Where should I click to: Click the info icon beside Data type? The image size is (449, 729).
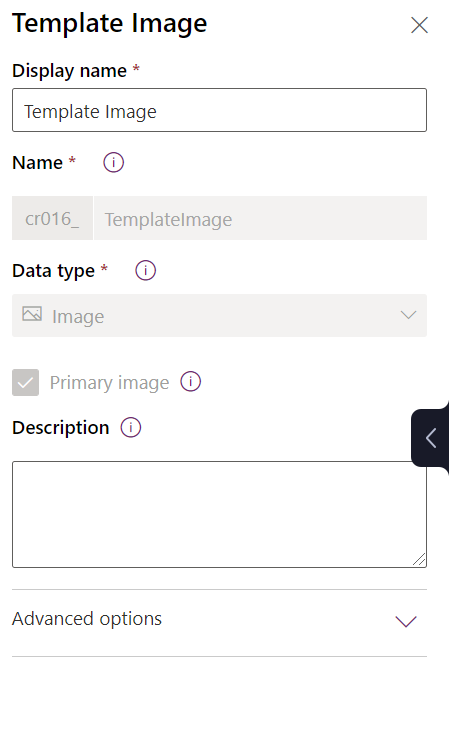[x=145, y=270]
